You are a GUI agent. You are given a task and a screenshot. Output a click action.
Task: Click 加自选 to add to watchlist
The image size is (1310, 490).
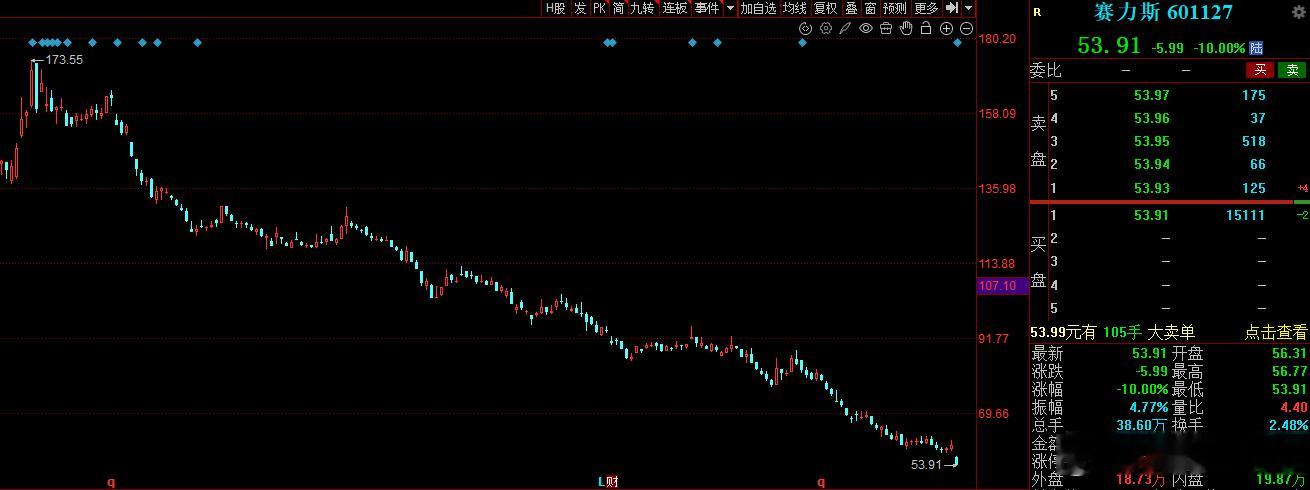click(x=758, y=8)
